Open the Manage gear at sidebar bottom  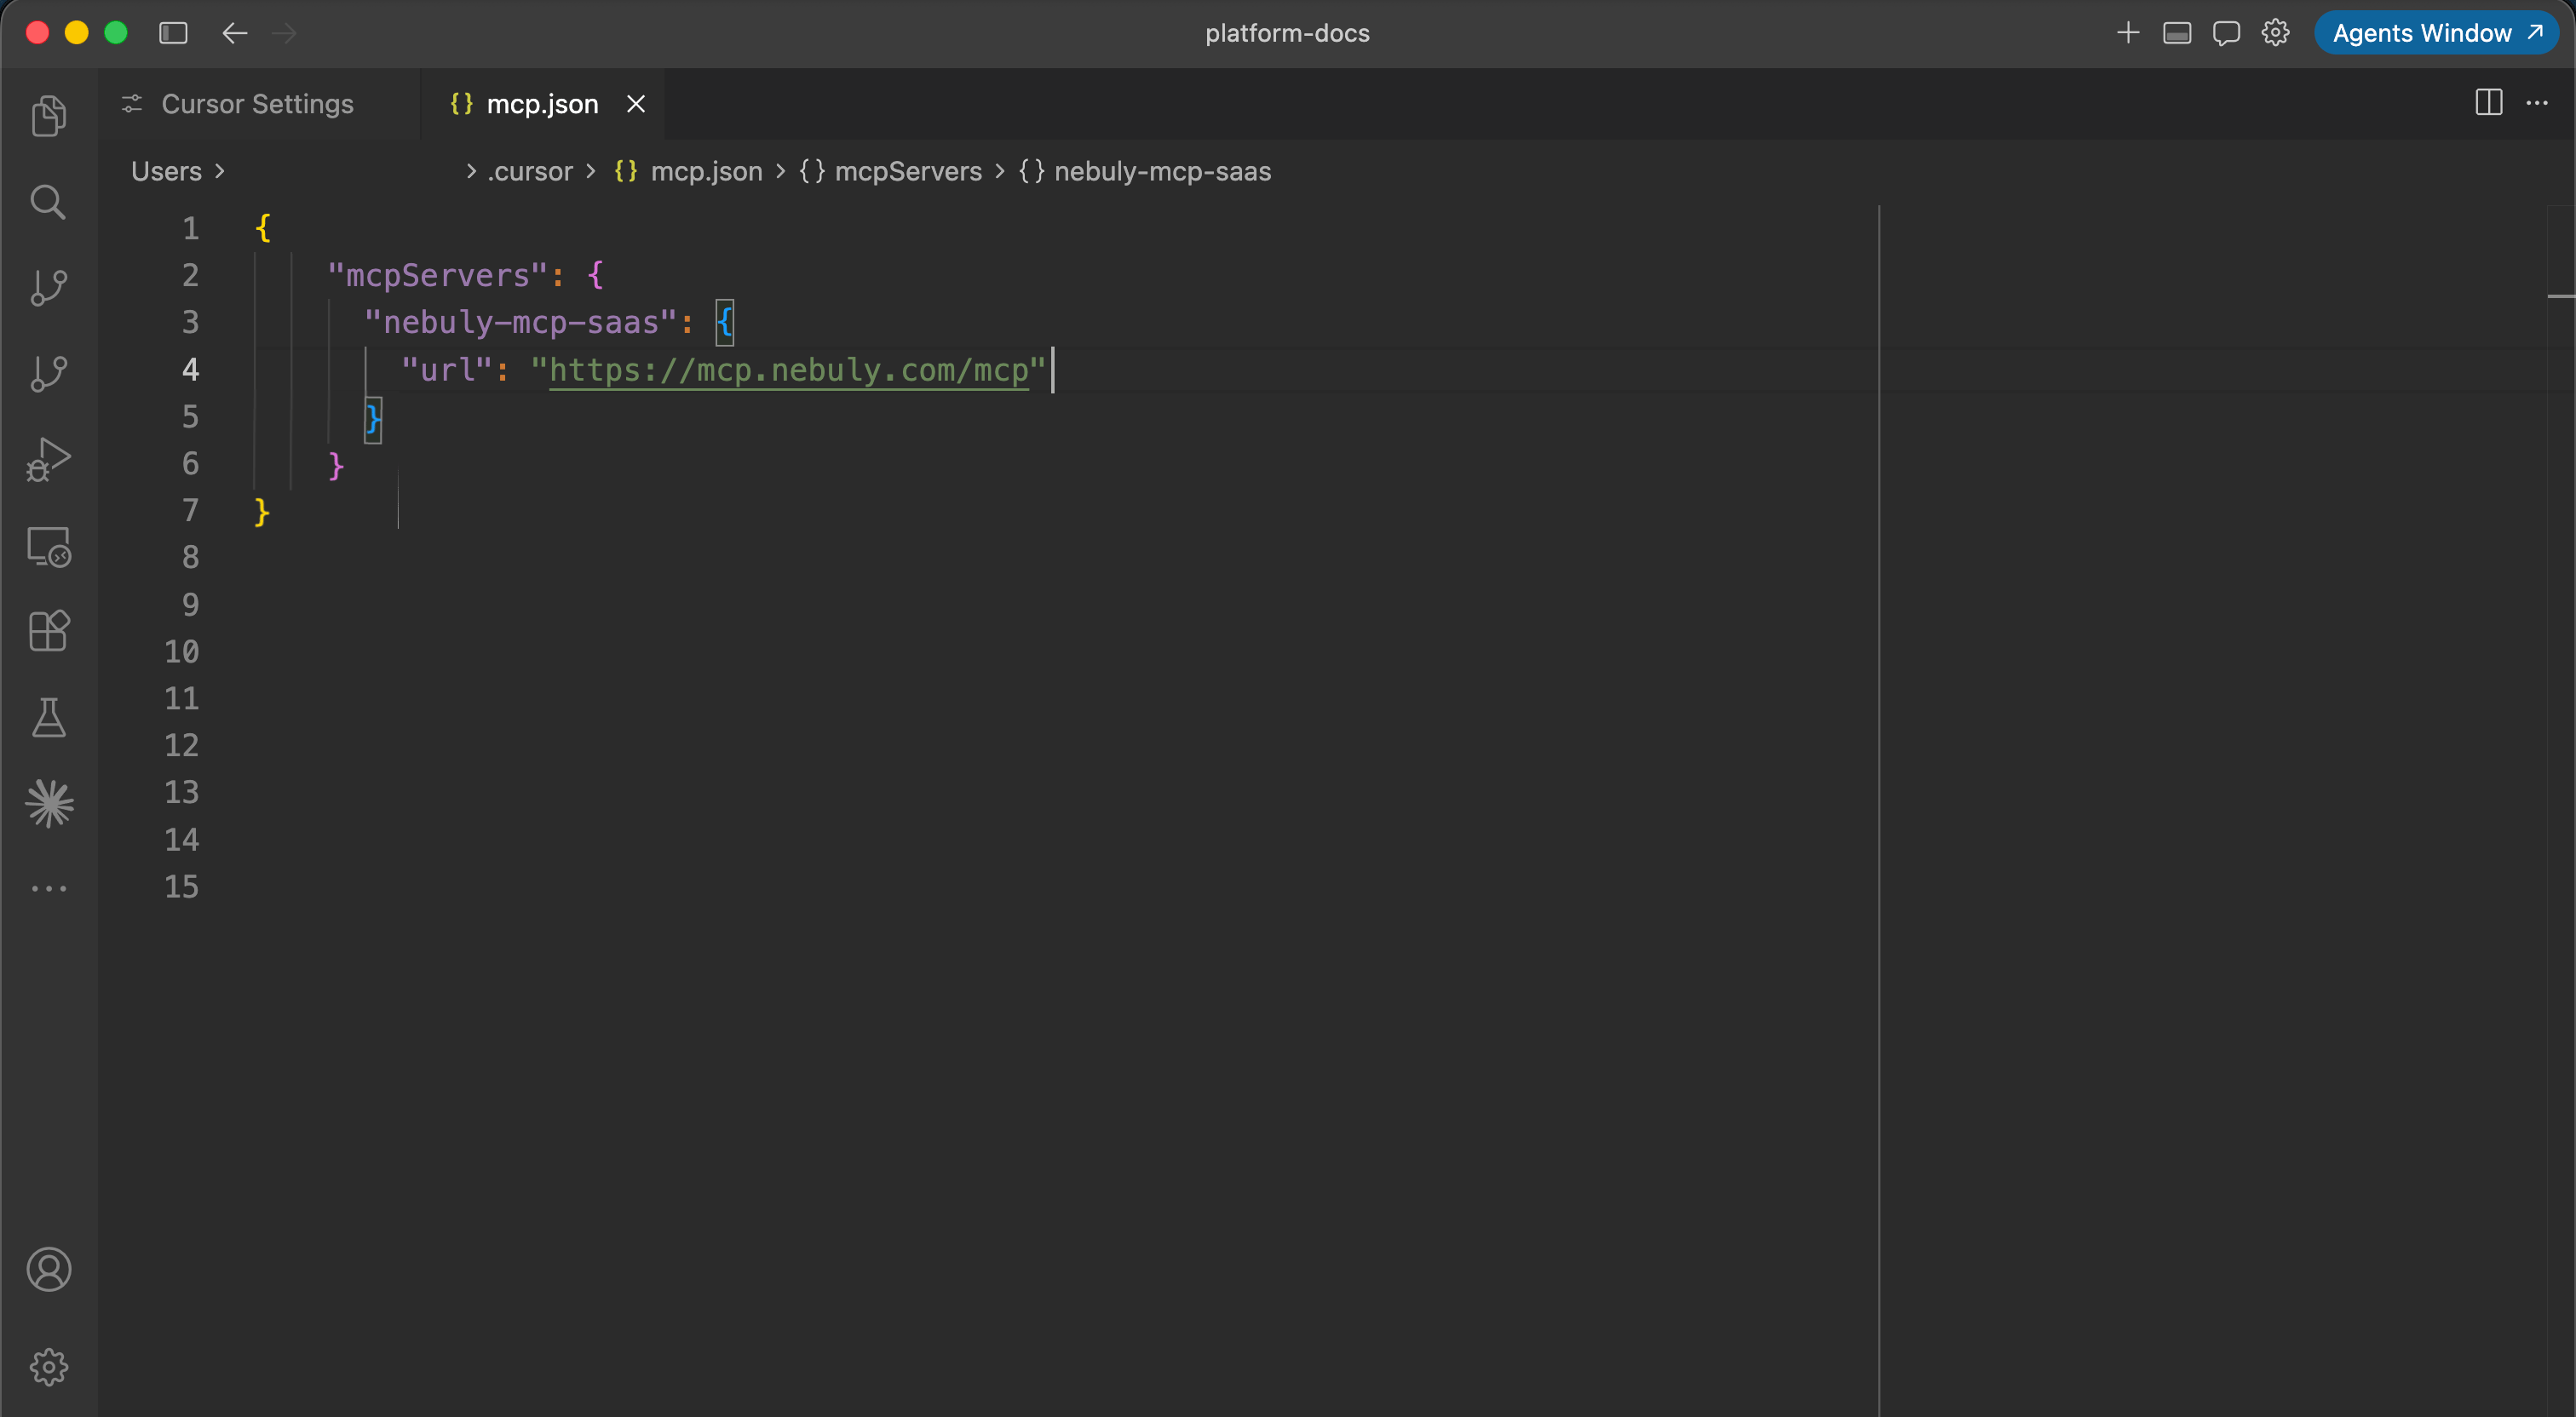[48, 1366]
